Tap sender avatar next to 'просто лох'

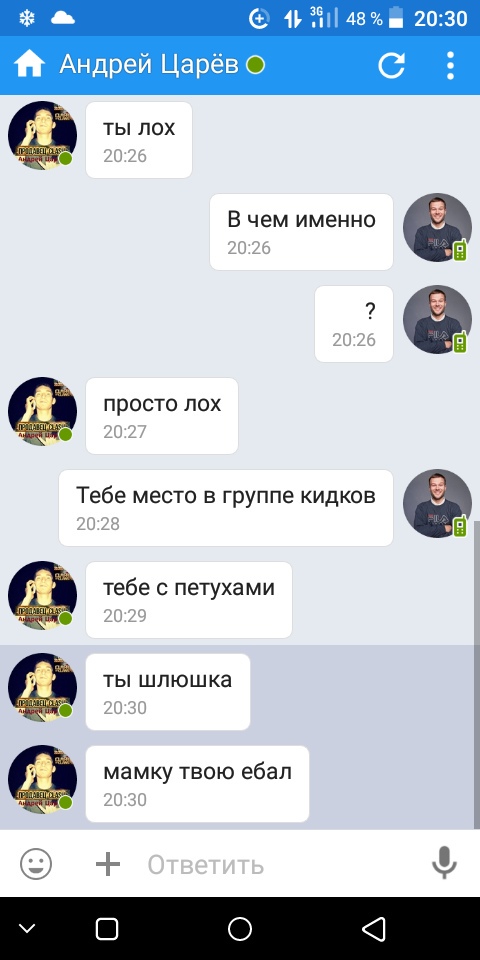pyautogui.click(x=42, y=411)
